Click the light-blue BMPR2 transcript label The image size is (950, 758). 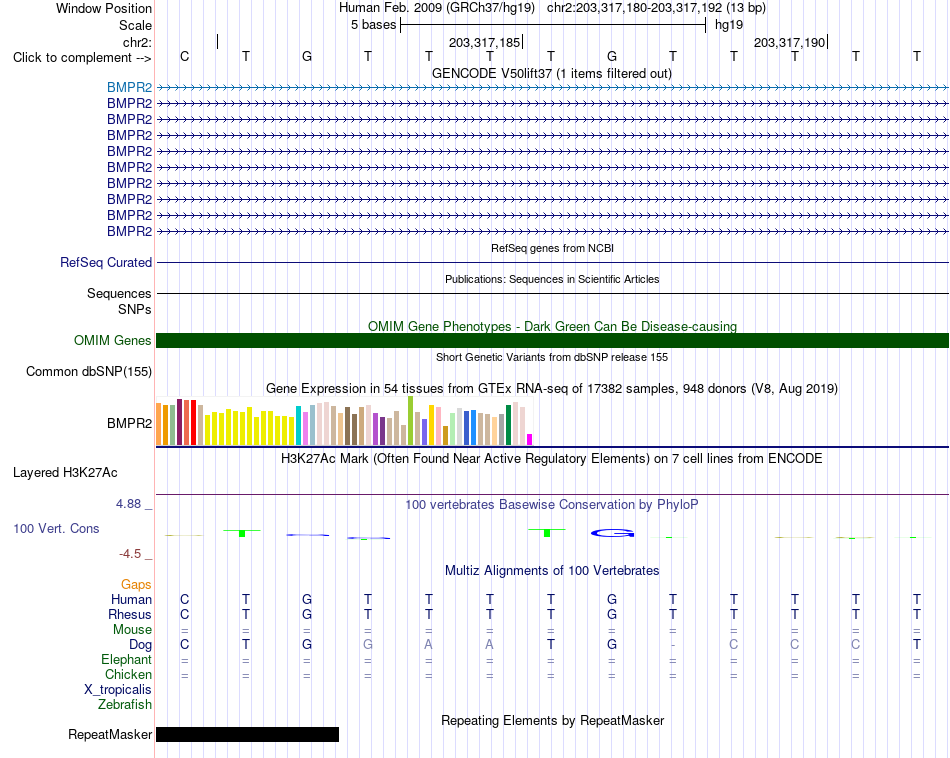(x=129, y=87)
